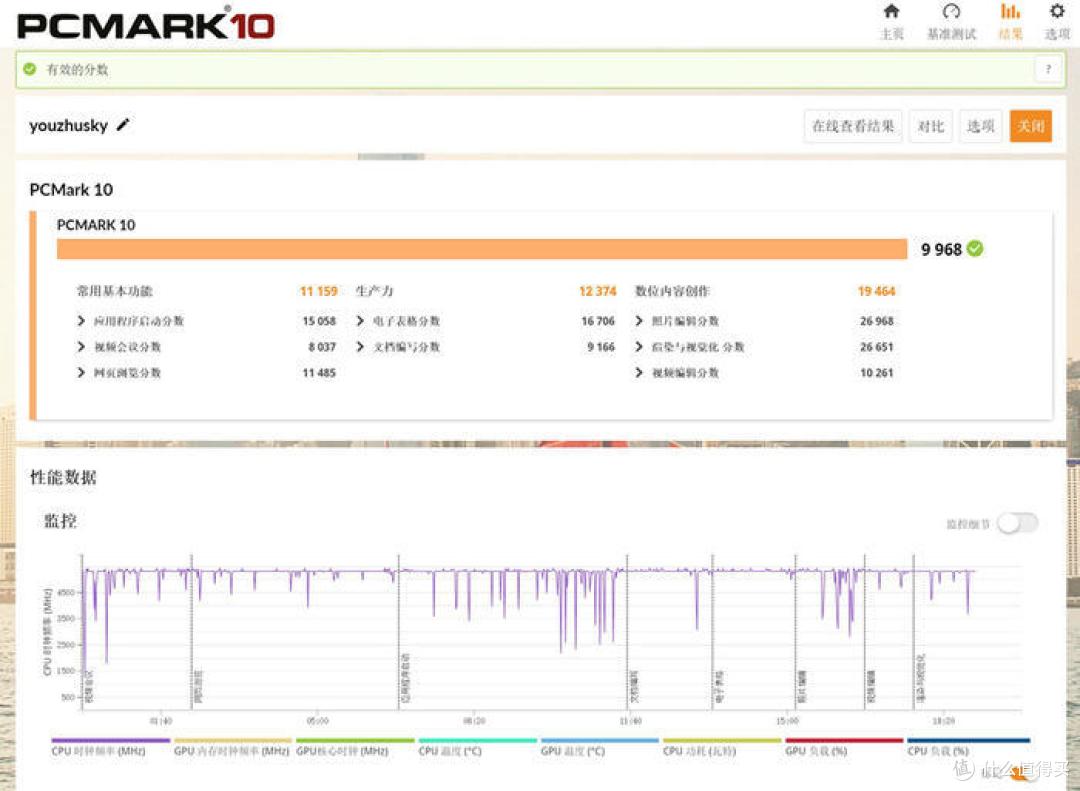
Task: Click the value 26 651
Action: 876,347
